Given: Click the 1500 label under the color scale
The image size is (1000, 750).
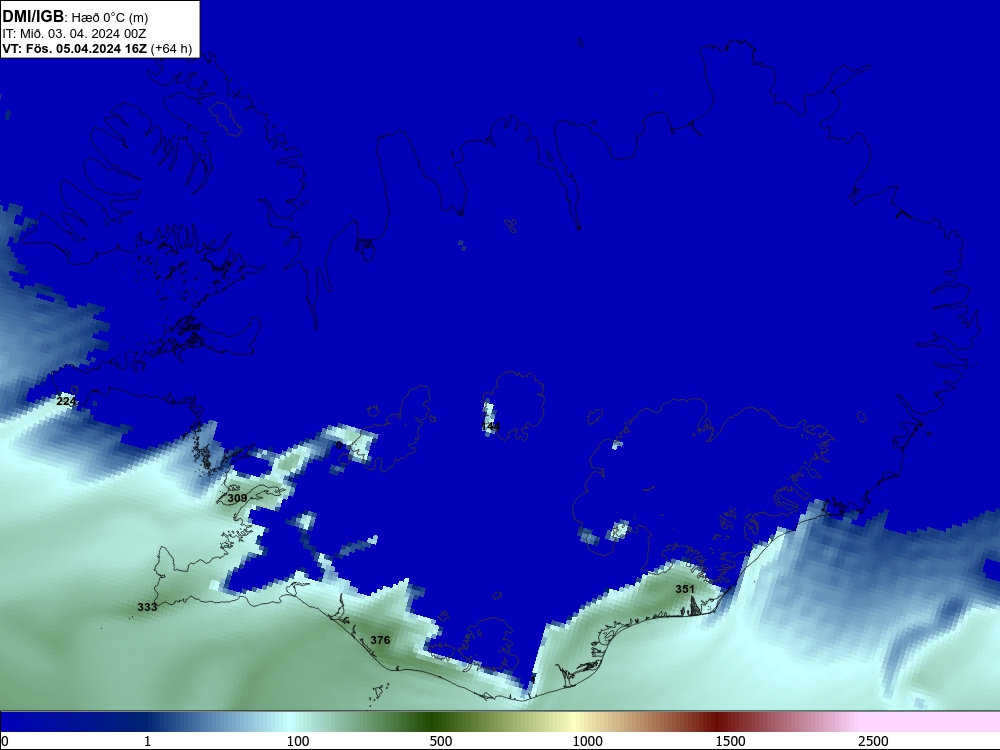Looking at the screenshot, I should coord(730,741).
